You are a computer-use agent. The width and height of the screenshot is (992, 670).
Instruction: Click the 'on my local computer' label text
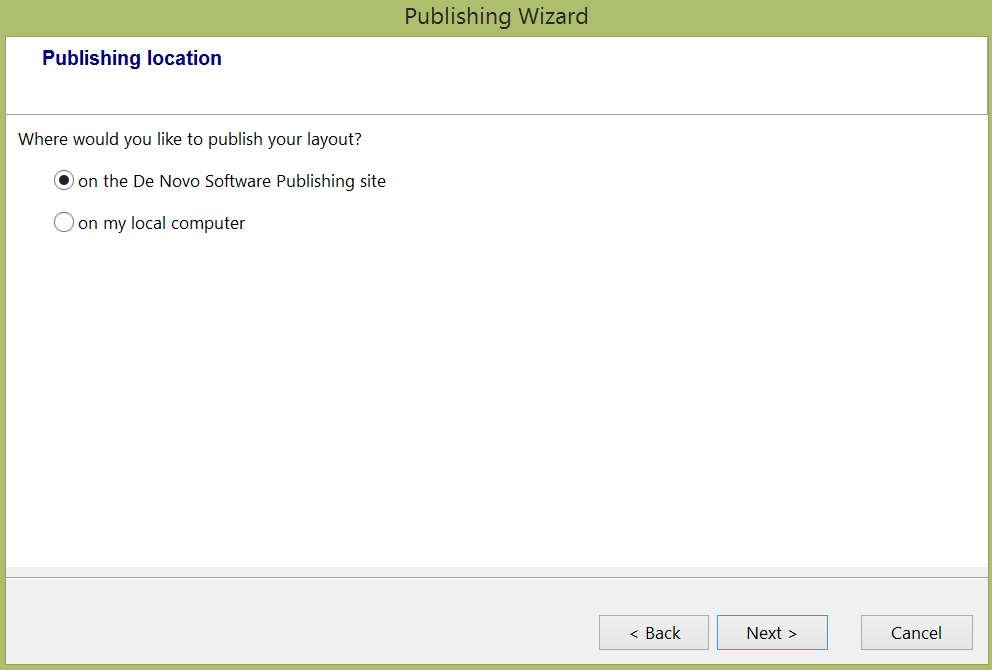[161, 223]
